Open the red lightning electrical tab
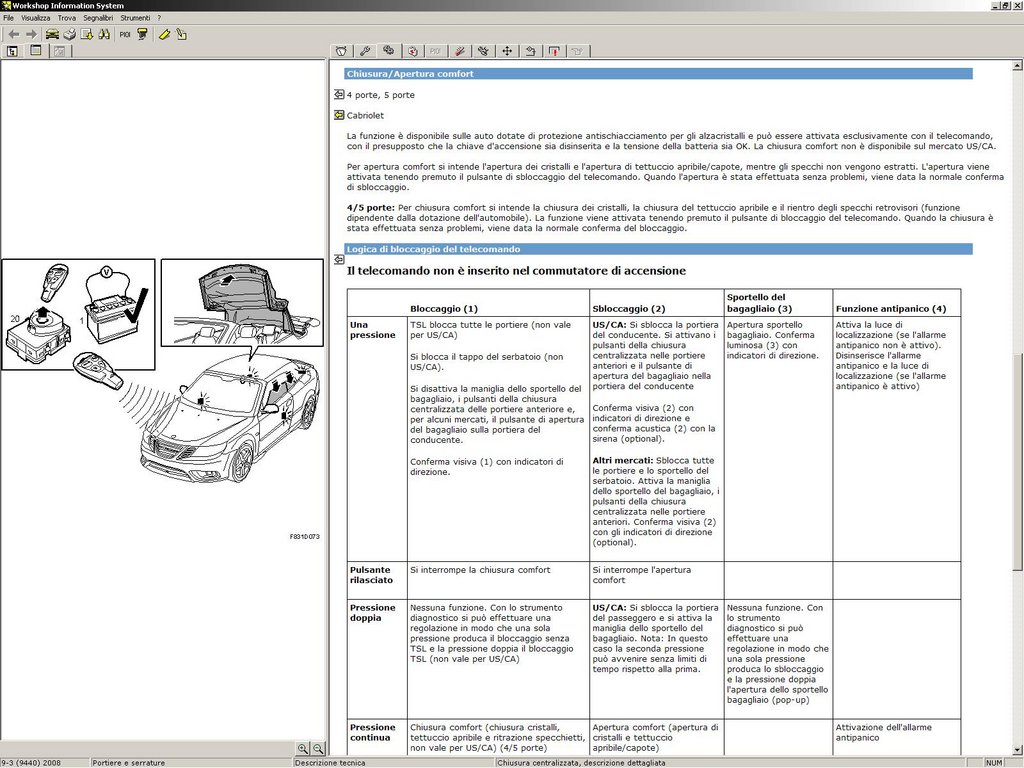 click(412, 51)
